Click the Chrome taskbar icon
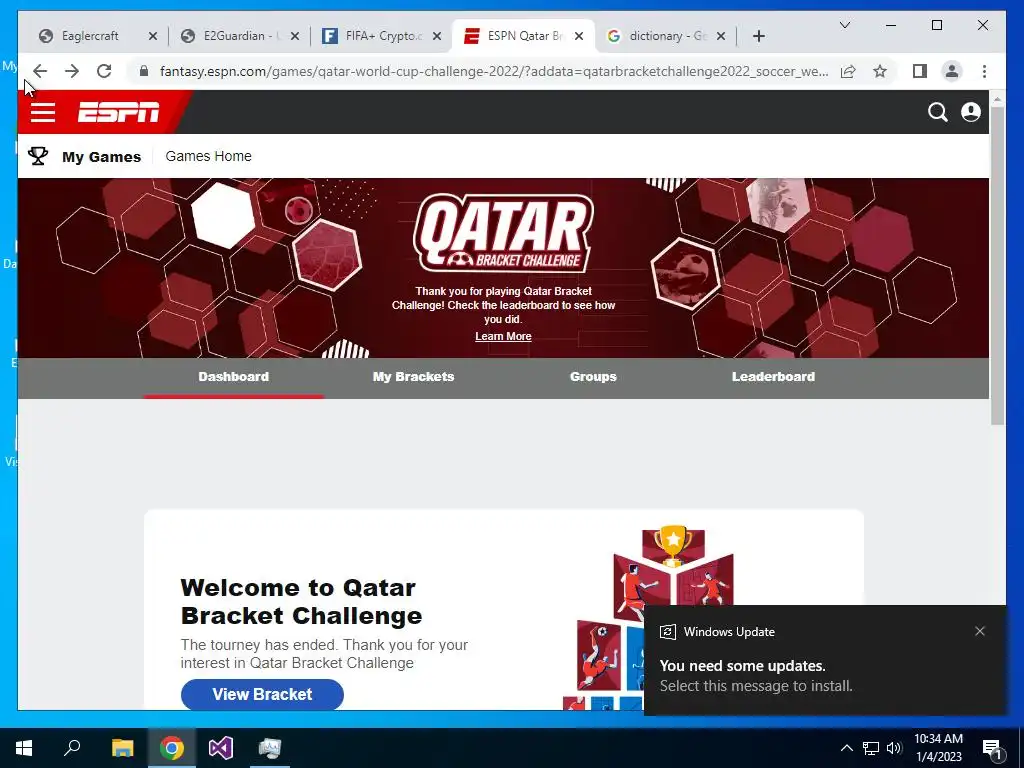Image resolution: width=1024 pixels, height=768 pixels. coord(172,748)
